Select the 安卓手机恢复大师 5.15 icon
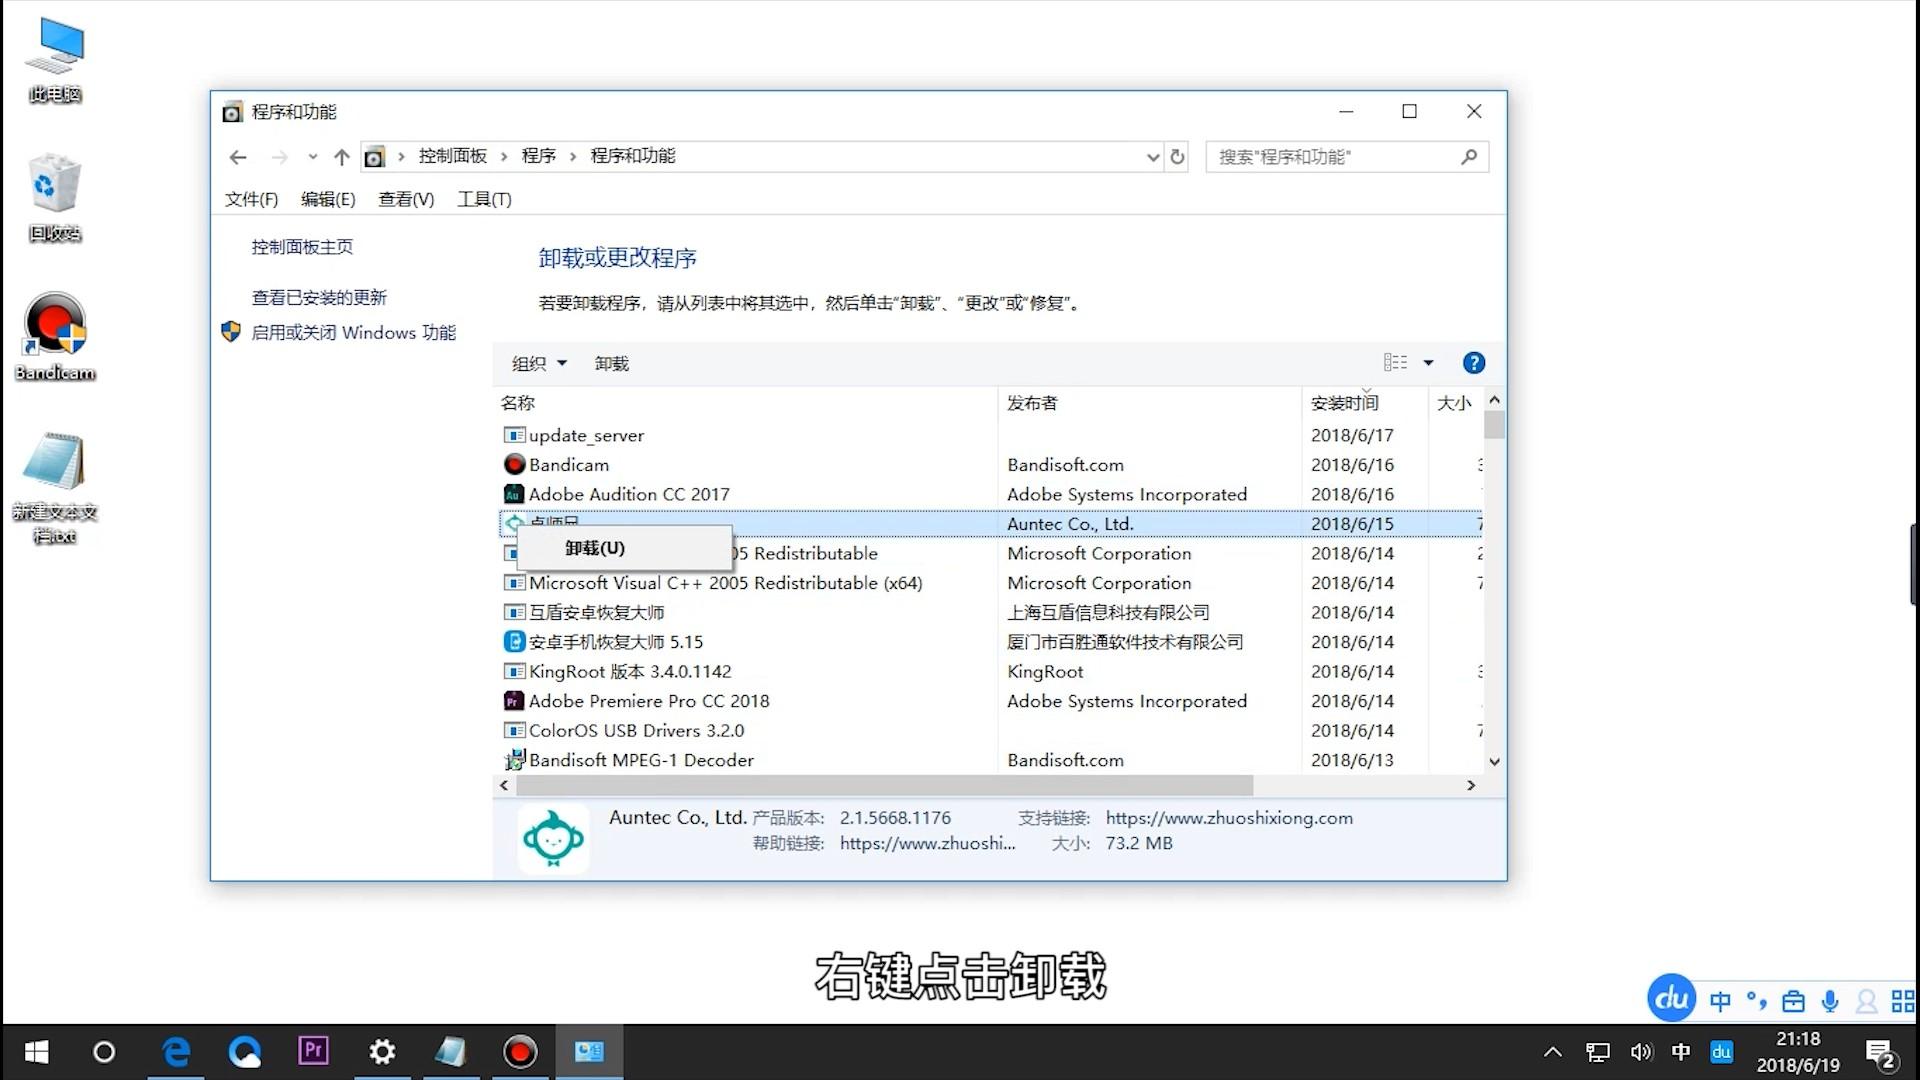 514,642
